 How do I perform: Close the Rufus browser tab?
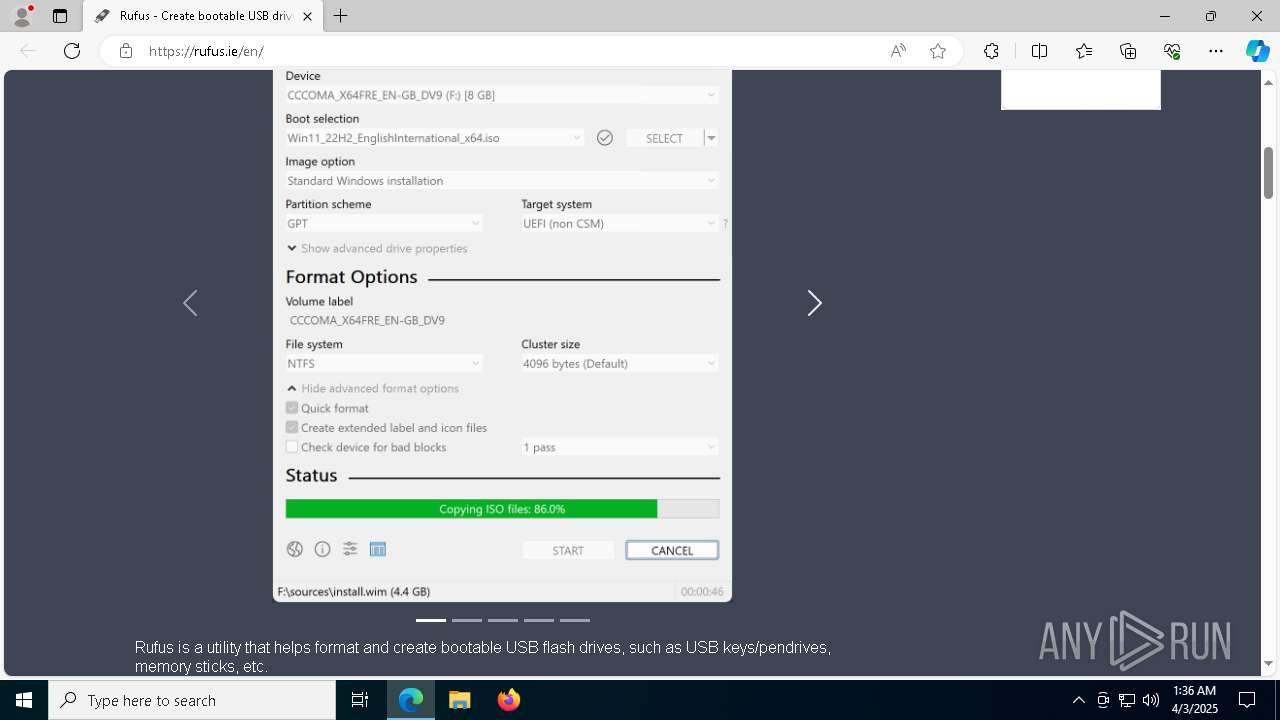(x=307, y=16)
